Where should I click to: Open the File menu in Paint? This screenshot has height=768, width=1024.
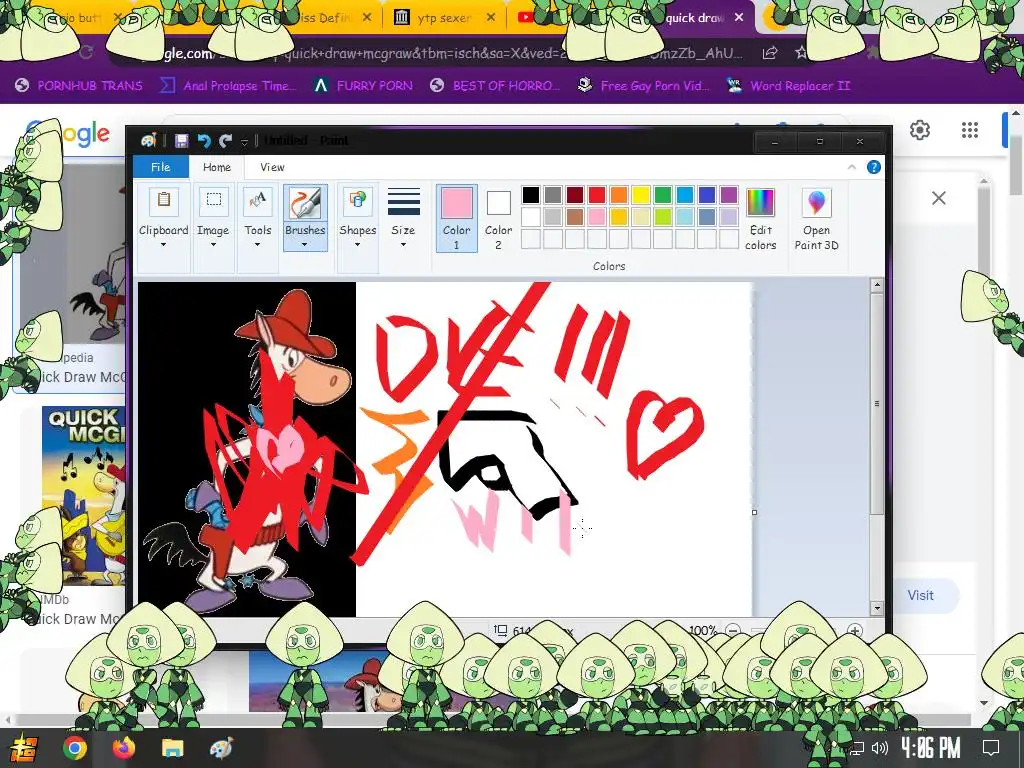pyautogui.click(x=161, y=167)
